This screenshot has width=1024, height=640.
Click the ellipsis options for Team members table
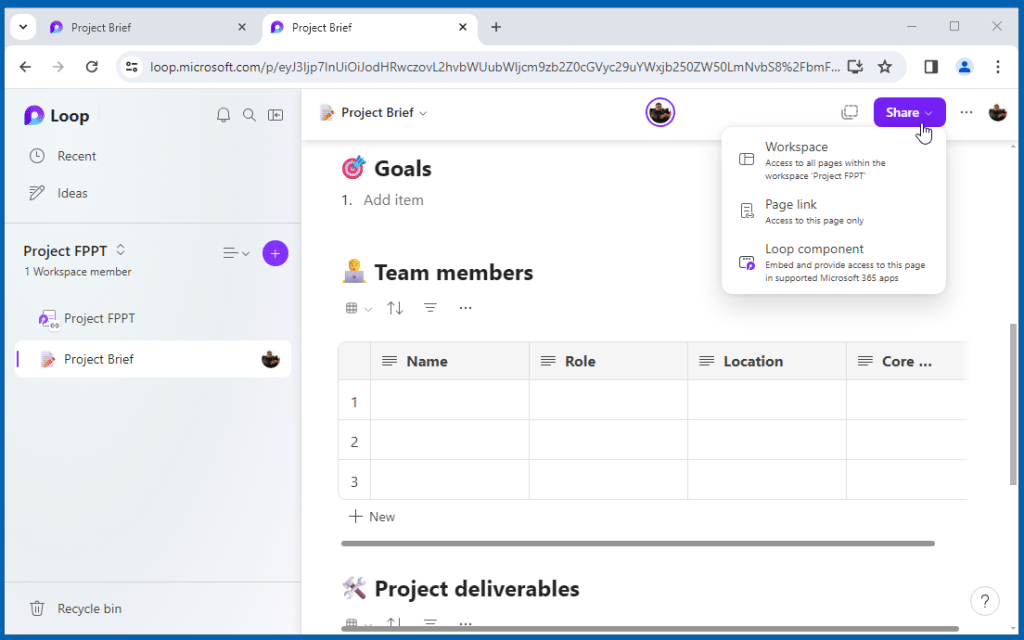(x=465, y=307)
